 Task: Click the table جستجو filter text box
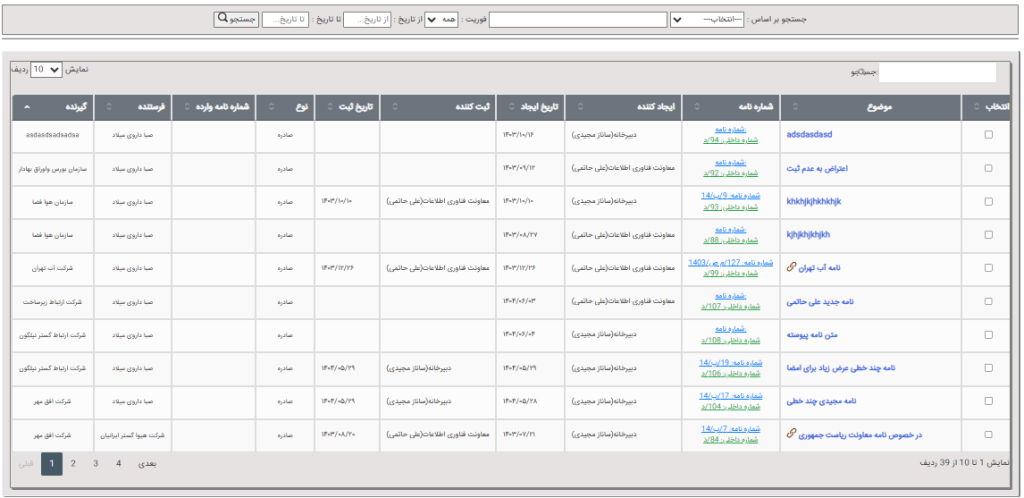pos(938,72)
